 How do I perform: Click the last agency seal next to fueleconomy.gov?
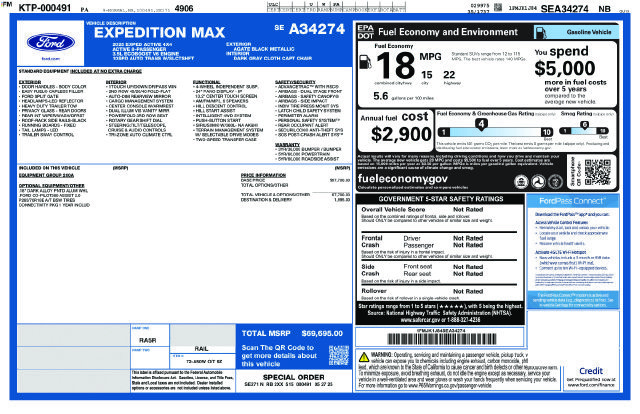click(555, 181)
